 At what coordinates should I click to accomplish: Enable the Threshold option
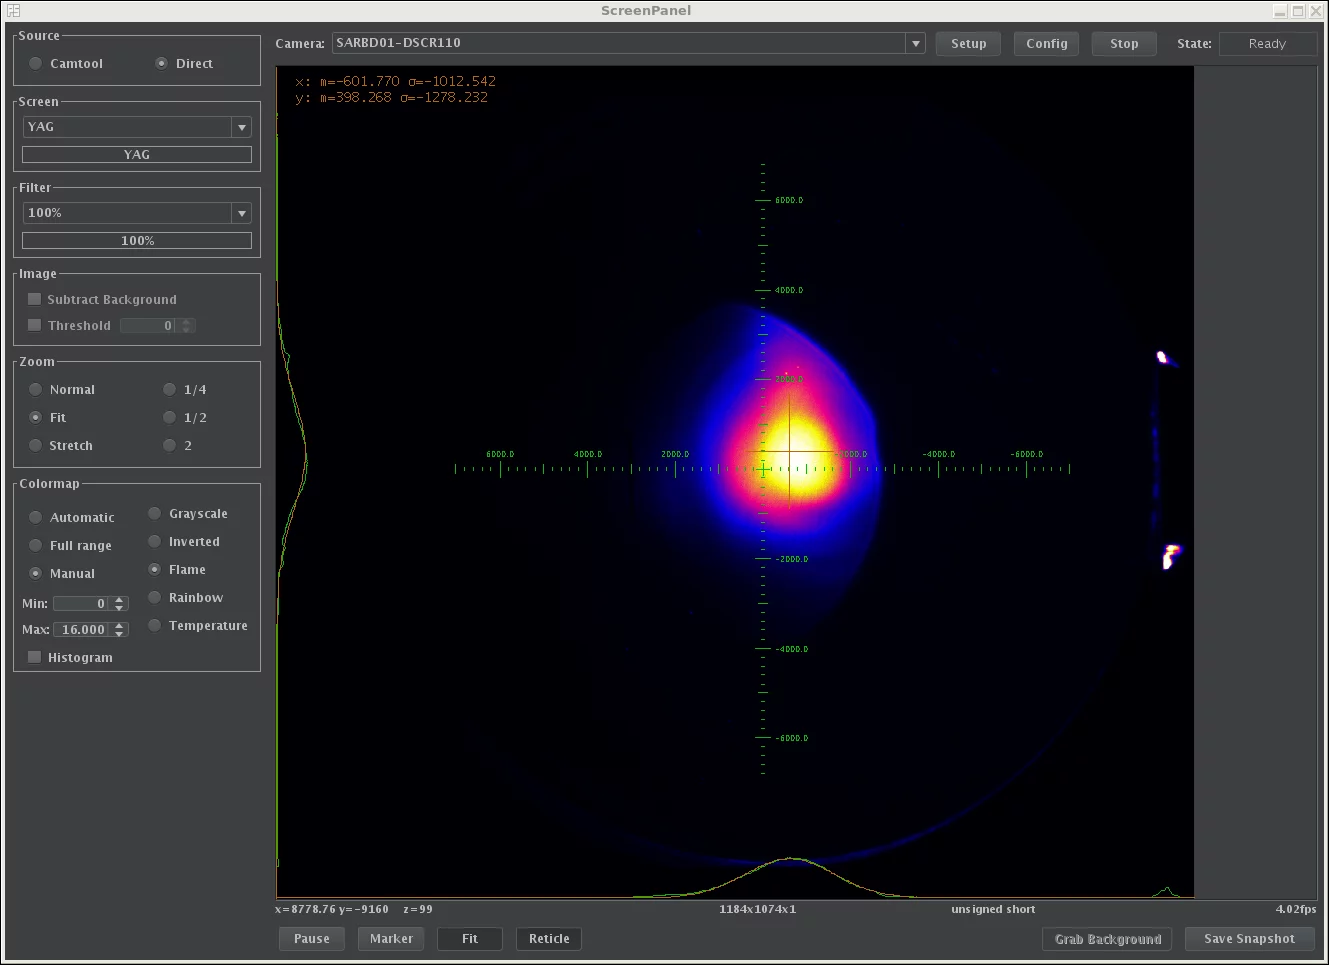click(34, 325)
